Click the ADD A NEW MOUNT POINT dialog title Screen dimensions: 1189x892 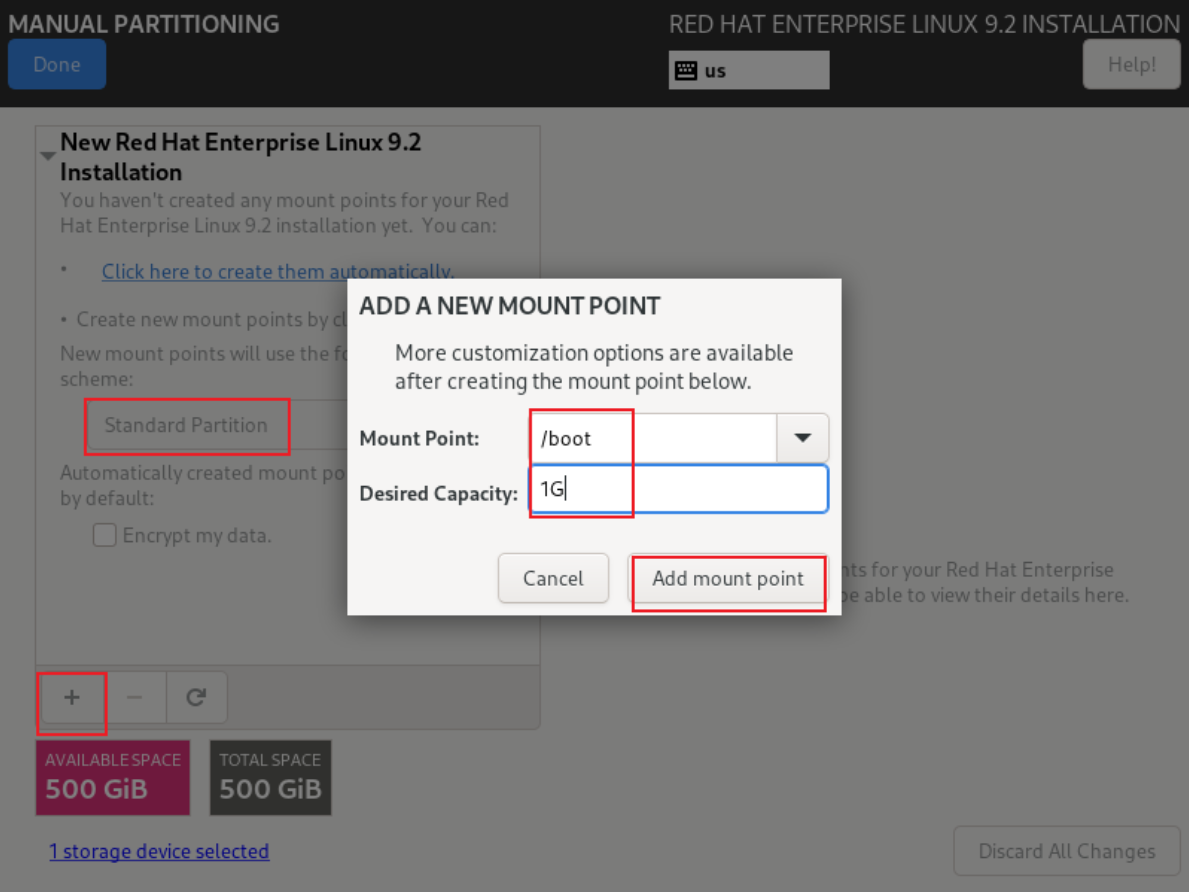coord(510,306)
